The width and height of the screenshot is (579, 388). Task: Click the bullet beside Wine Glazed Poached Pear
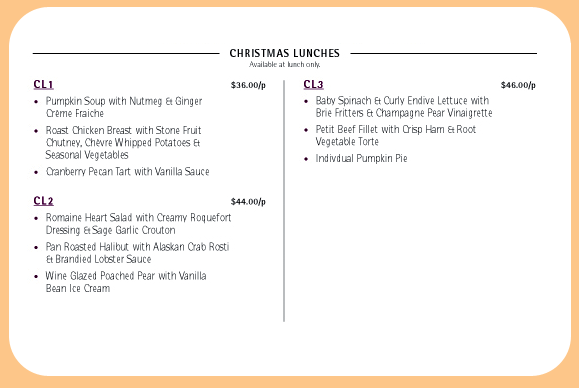pos(36,277)
